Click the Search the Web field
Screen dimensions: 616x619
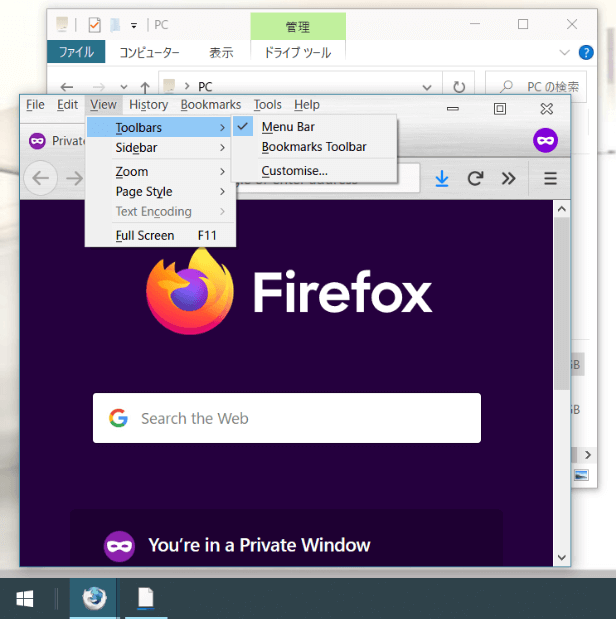(287, 418)
